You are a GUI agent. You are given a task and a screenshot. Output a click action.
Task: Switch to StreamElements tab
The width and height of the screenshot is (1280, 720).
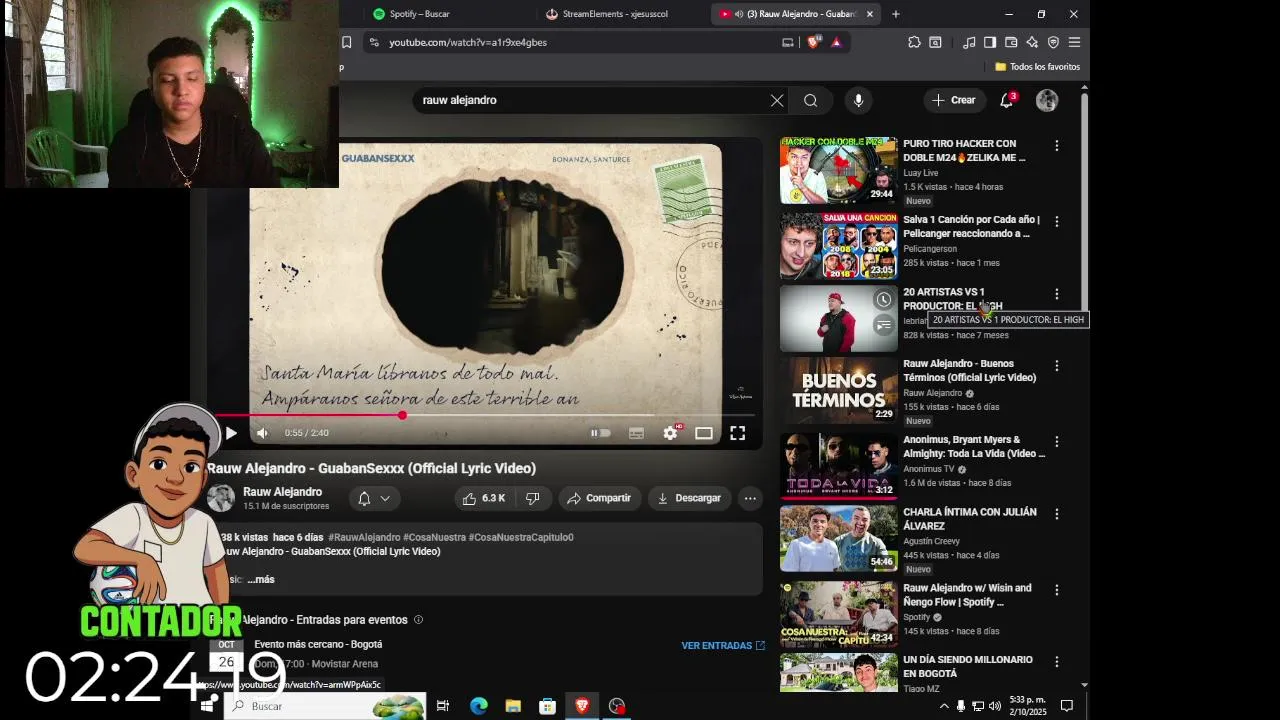tap(620, 14)
